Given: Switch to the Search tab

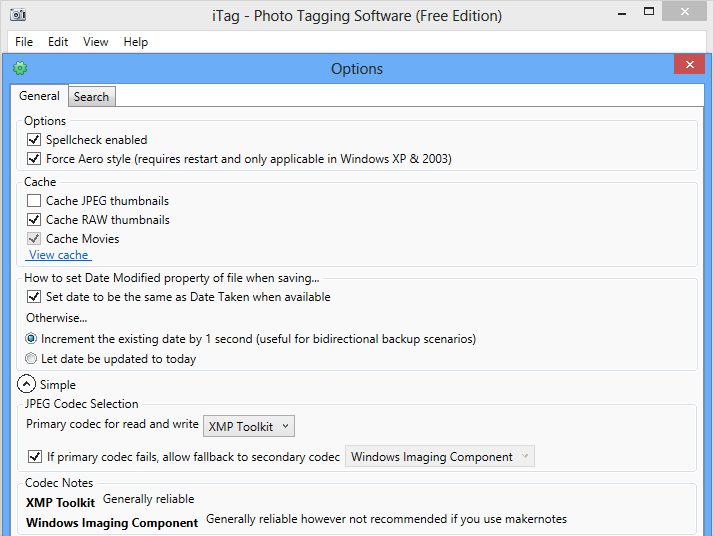Looking at the screenshot, I should coord(91,97).
